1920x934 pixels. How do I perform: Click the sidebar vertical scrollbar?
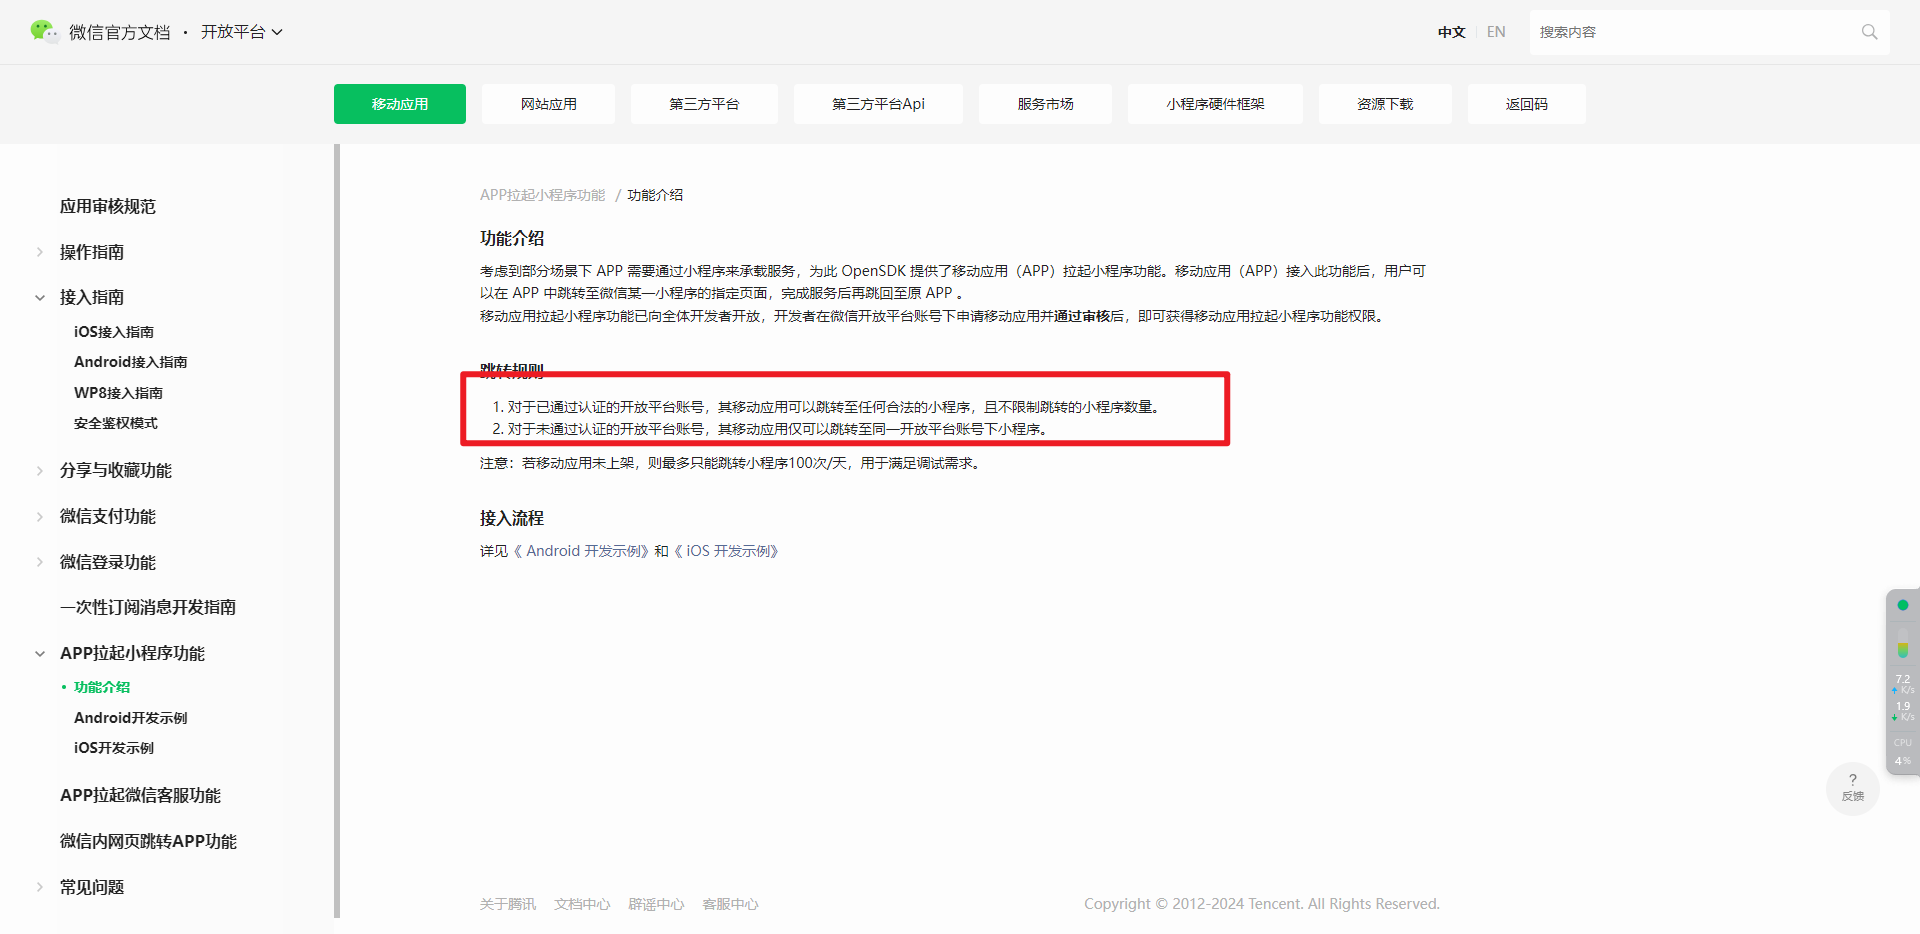[337, 530]
